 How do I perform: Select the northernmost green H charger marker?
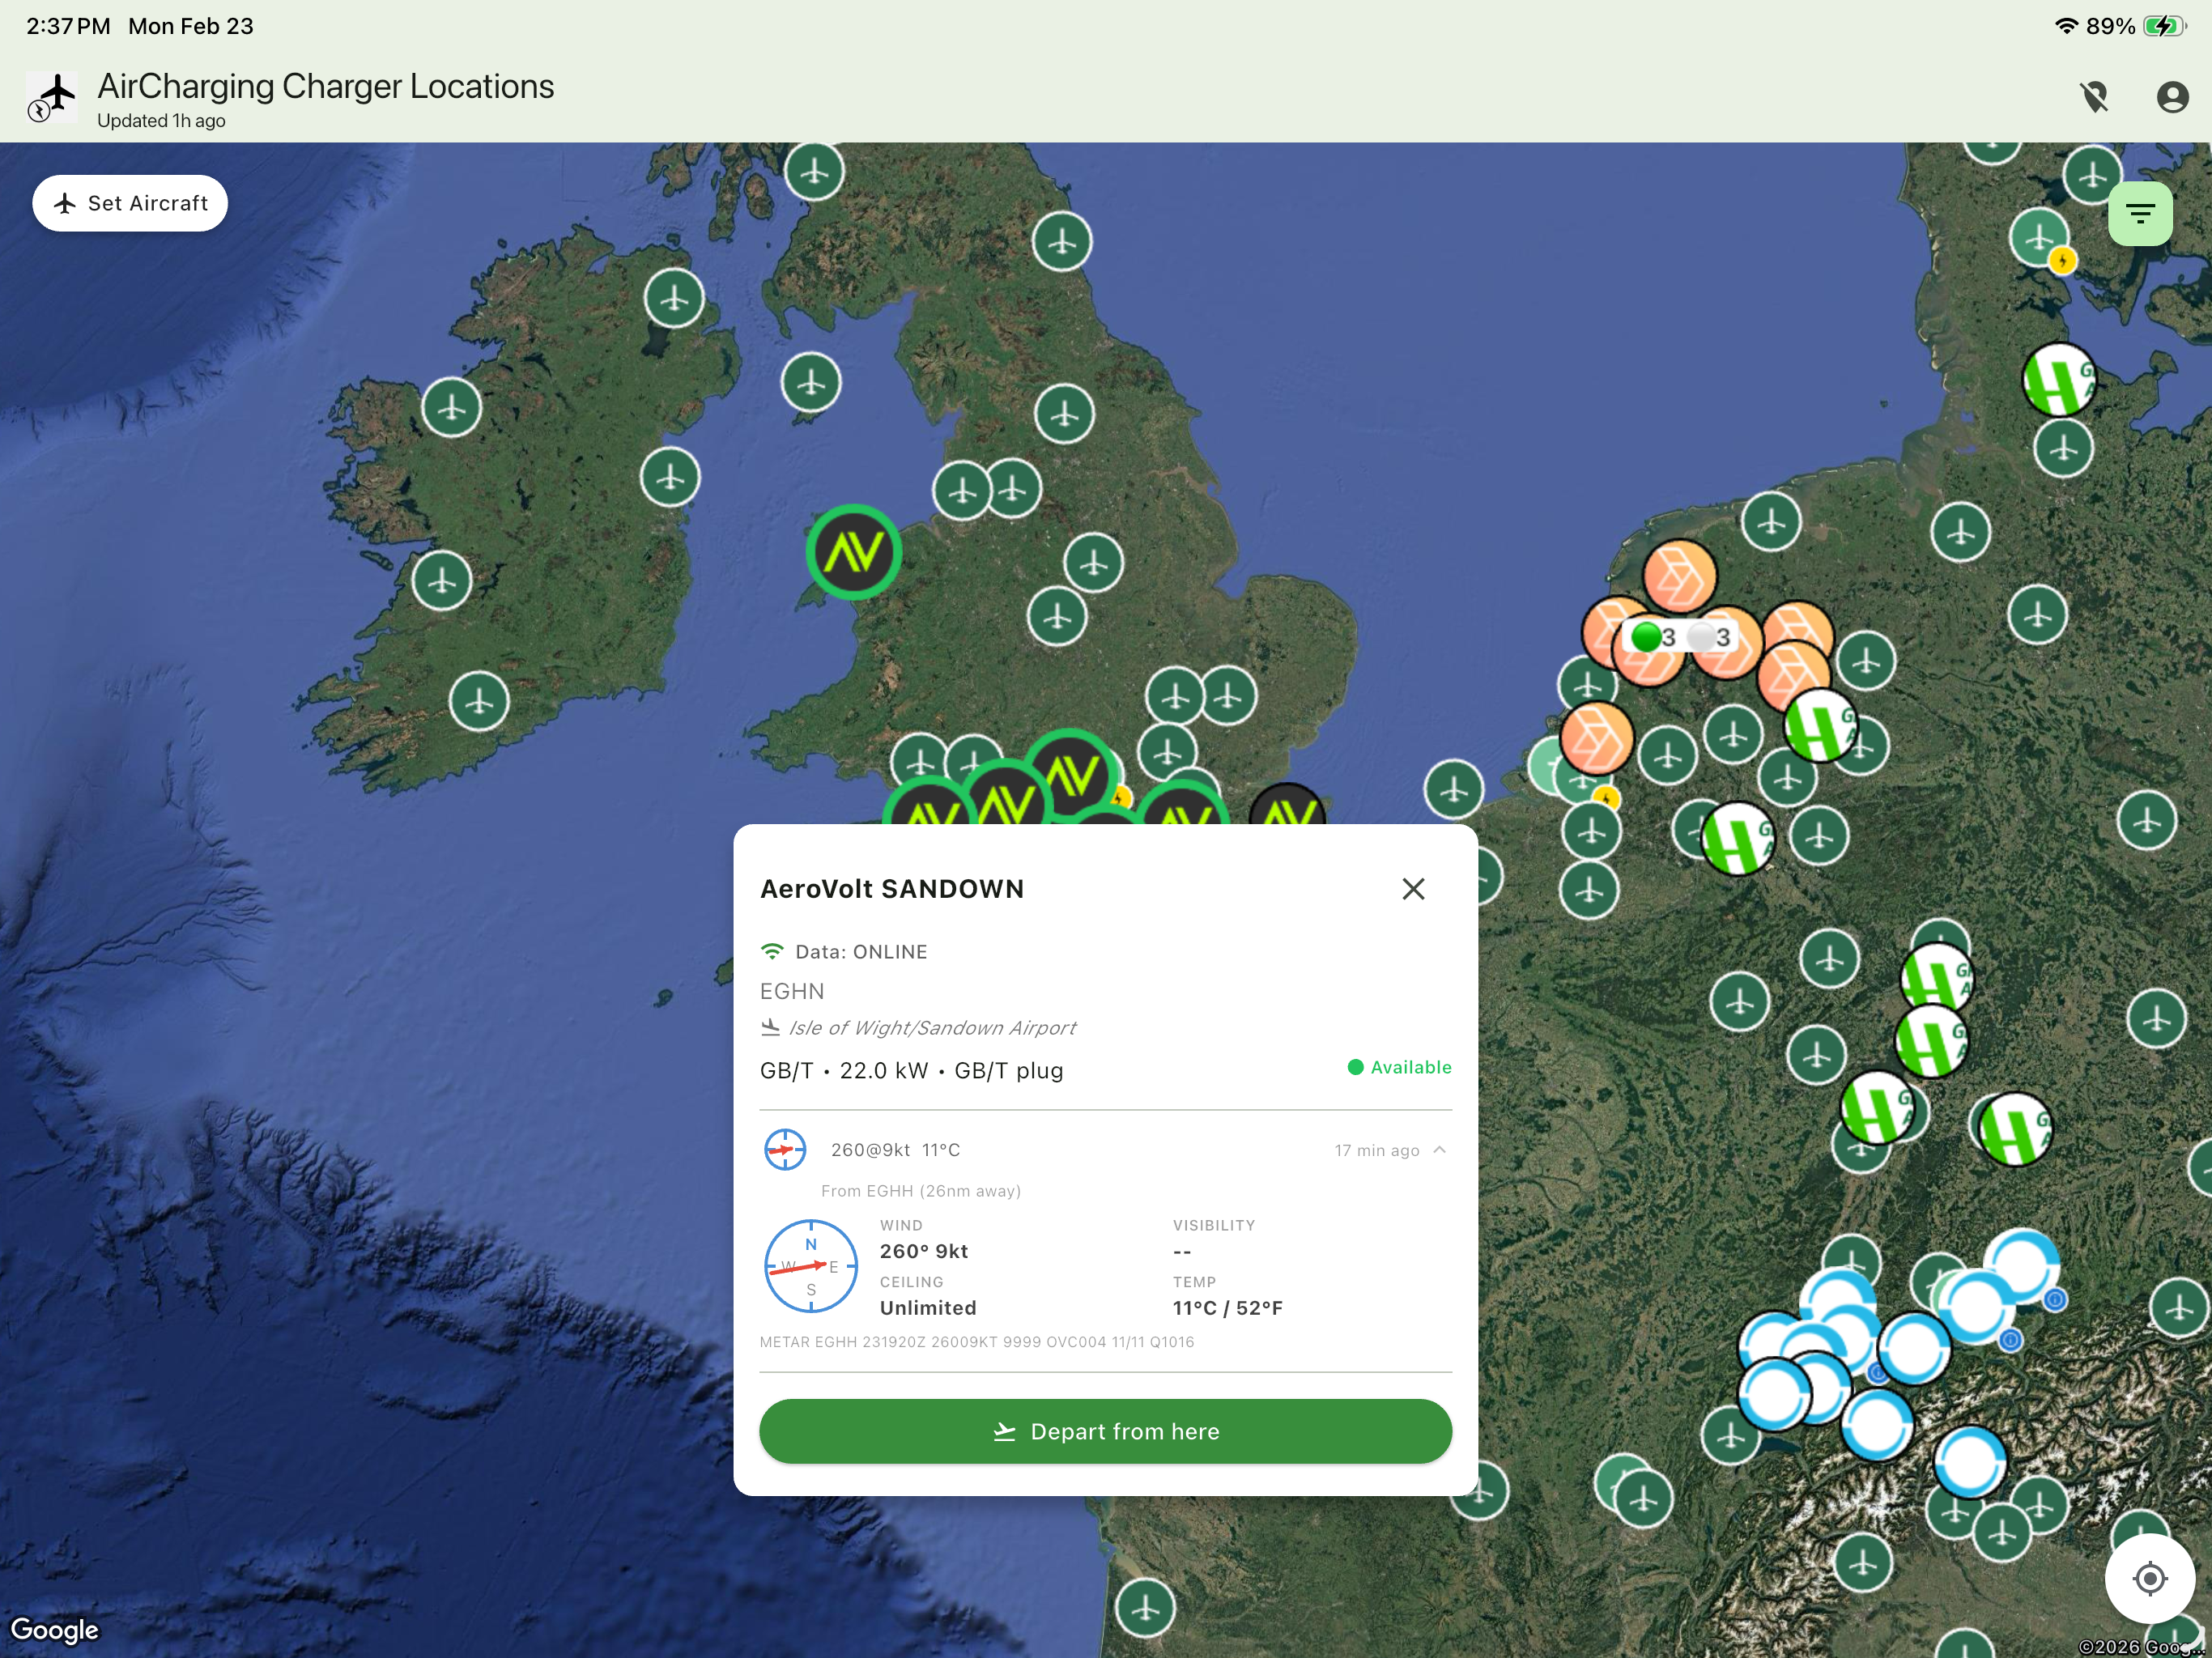pyautogui.click(x=2058, y=380)
